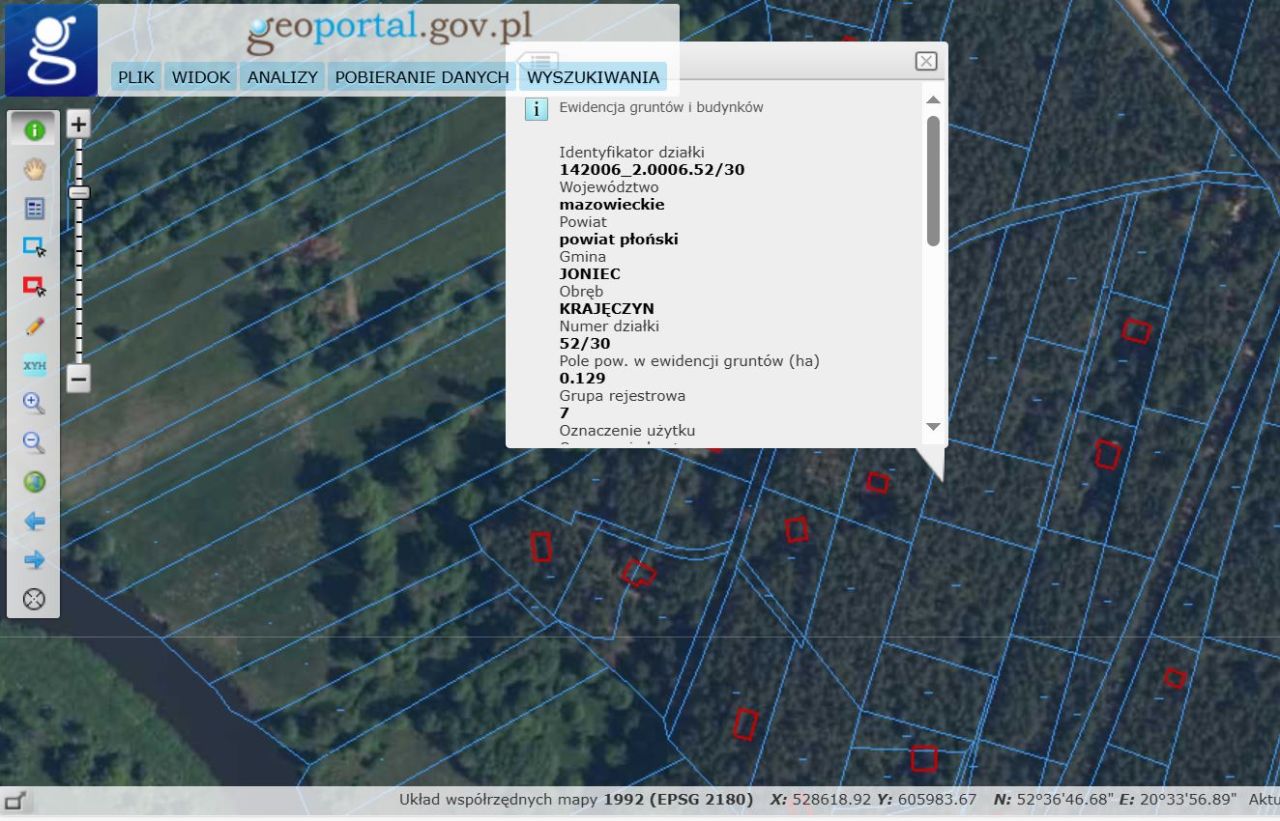Click the plus button on zoom slider

[x=78, y=125]
